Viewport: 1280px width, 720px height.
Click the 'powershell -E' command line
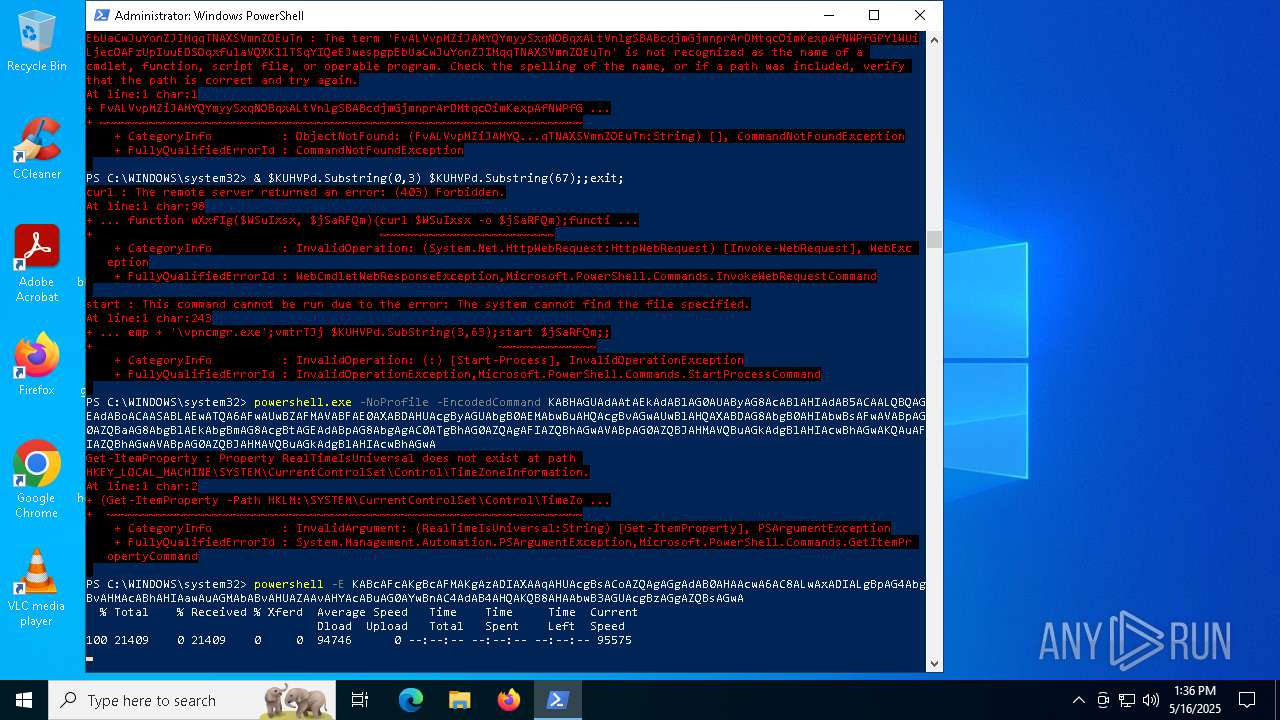506,591
